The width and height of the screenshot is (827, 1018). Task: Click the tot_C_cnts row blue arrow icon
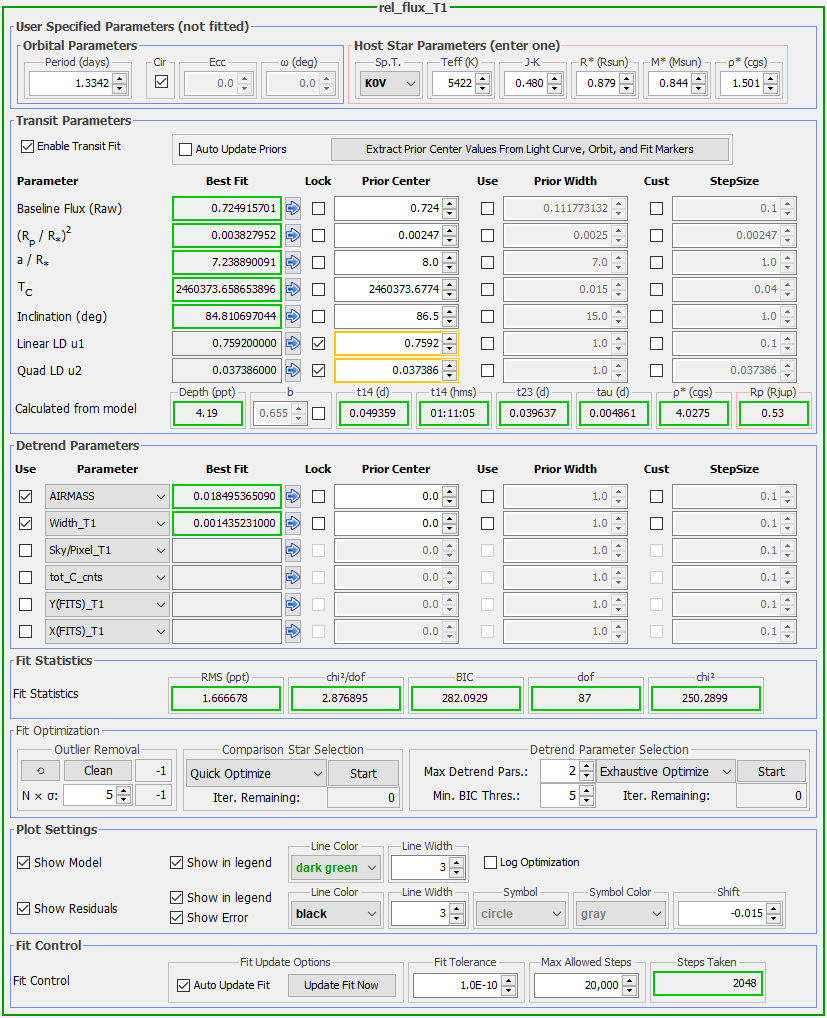point(293,577)
